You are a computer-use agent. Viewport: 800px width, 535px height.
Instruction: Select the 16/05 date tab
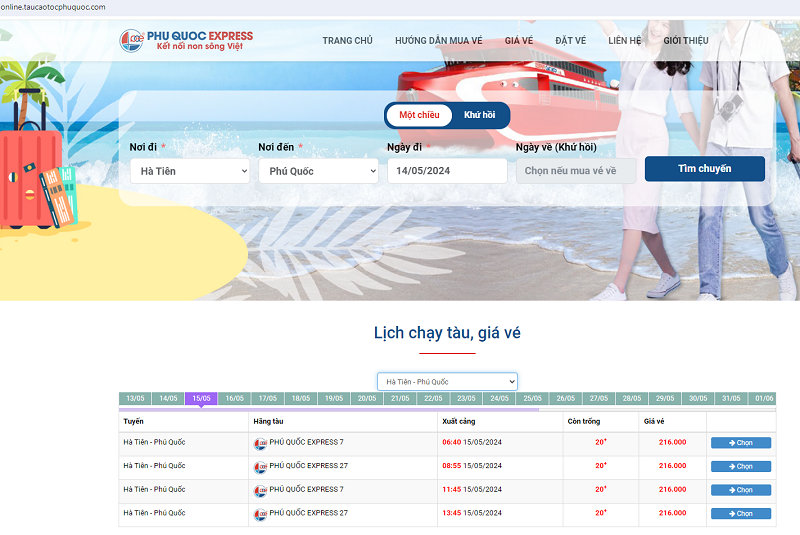tap(235, 398)
